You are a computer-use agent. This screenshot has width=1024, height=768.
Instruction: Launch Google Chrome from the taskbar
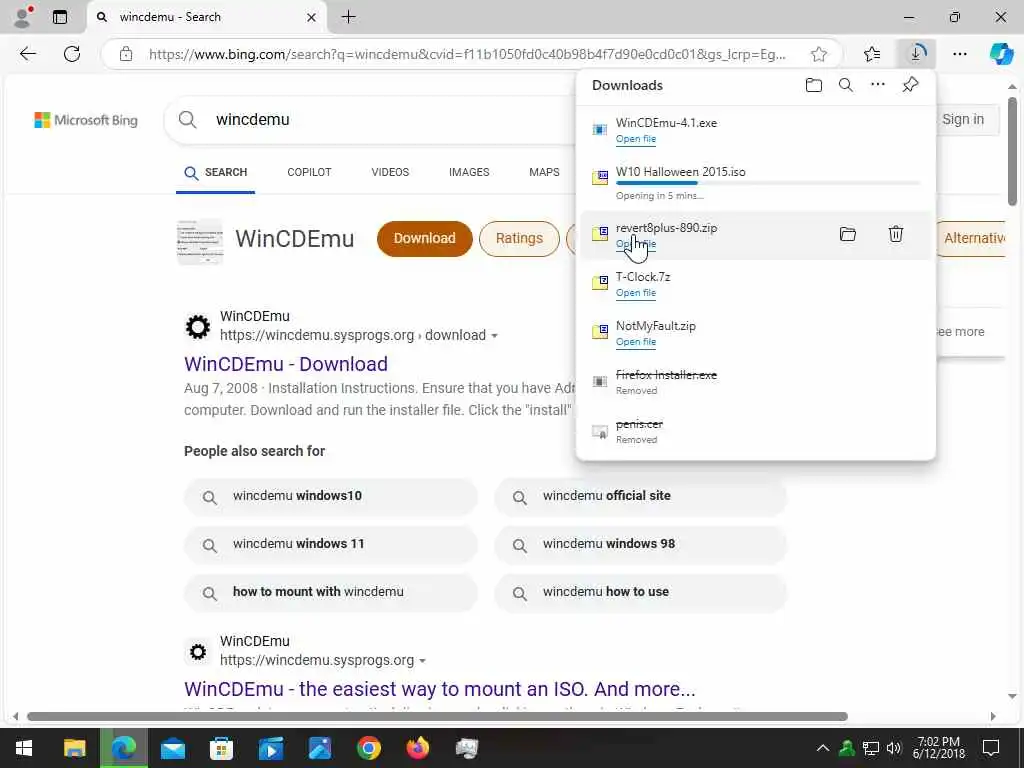(368, 748)
